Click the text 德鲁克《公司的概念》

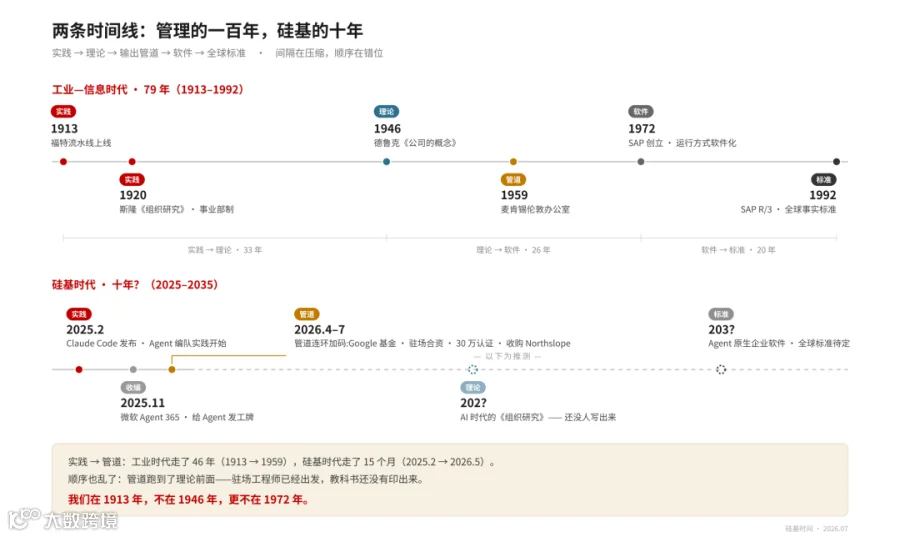[x=415, y=143]
